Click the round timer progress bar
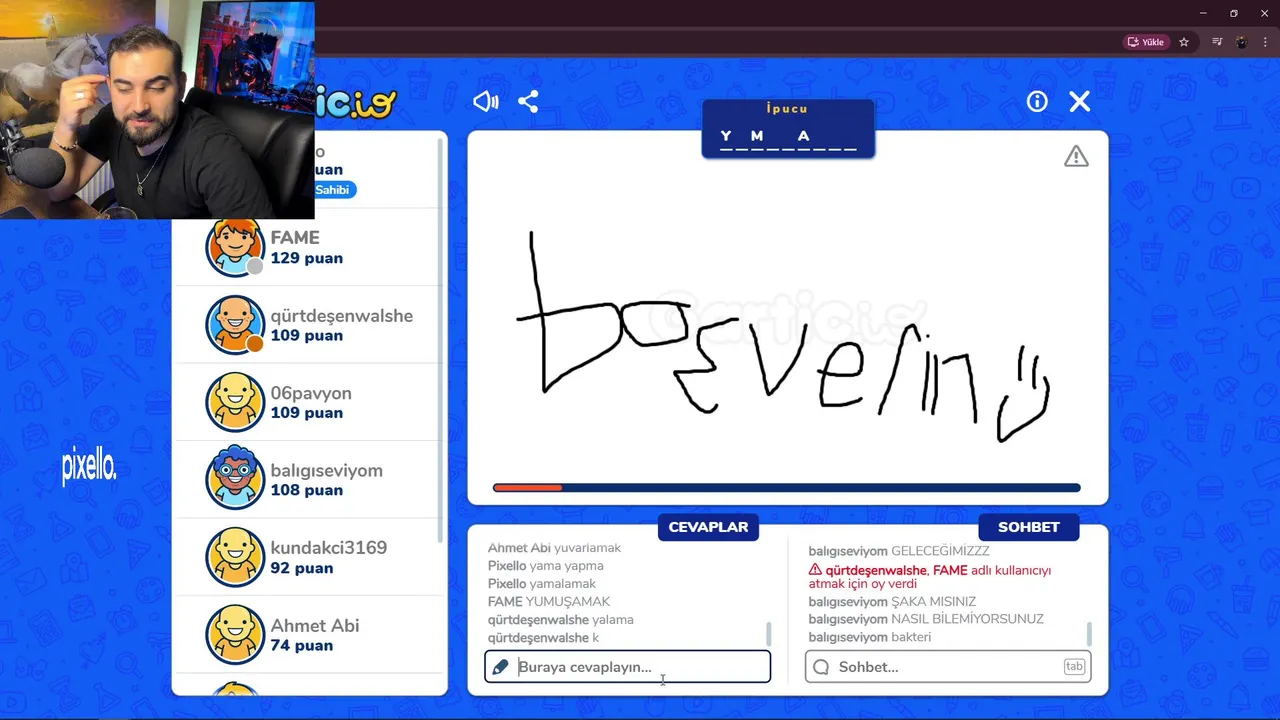The image size is (1280, 720). [x=786, y=488]
